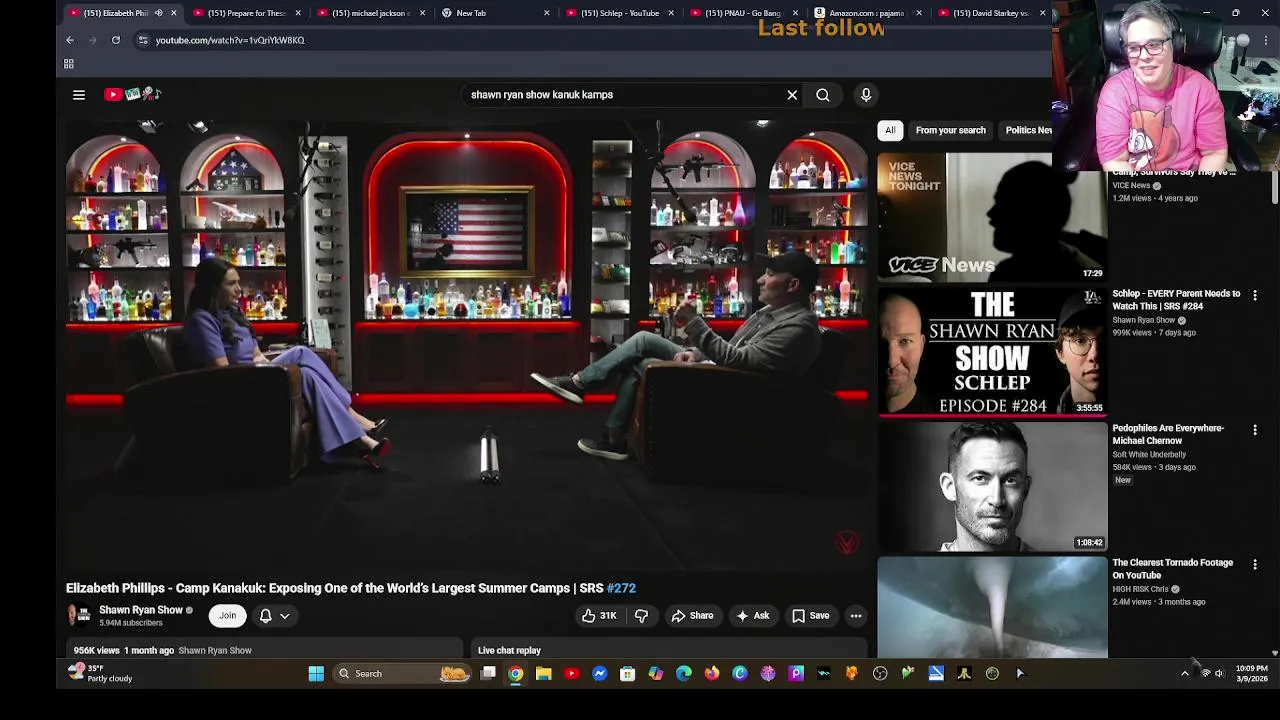The image size is (1280, 720).
Task: Open Windows Start menu
Action: click(x=316, y=674)
